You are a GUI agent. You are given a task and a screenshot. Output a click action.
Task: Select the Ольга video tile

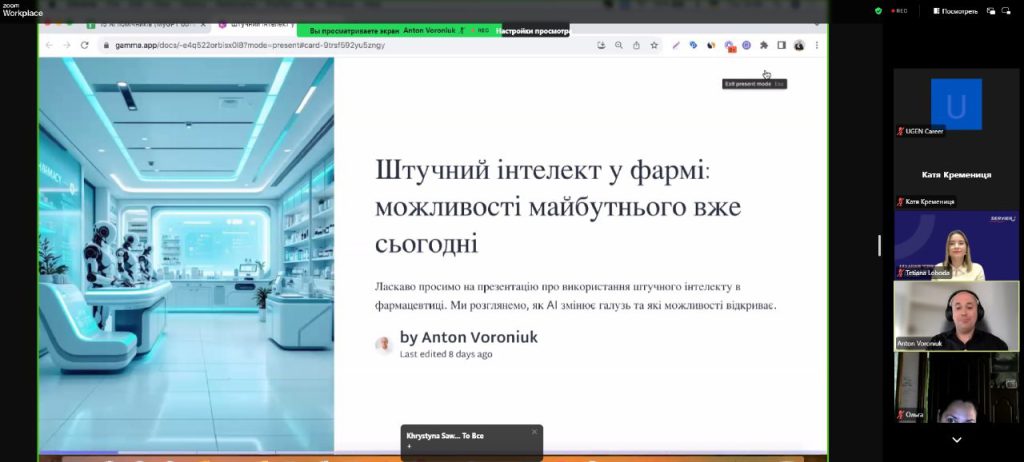point(956,388)
